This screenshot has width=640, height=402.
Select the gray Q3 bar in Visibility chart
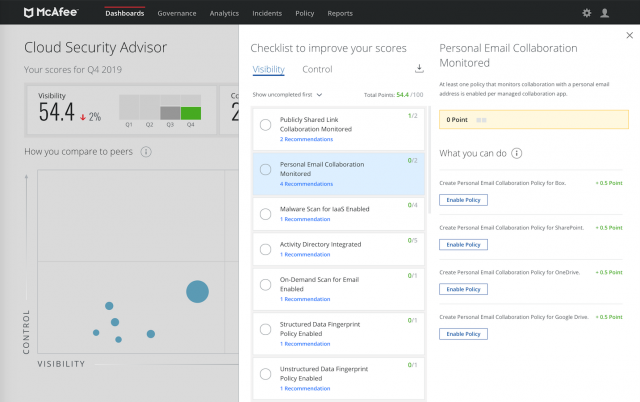(170, 113)
